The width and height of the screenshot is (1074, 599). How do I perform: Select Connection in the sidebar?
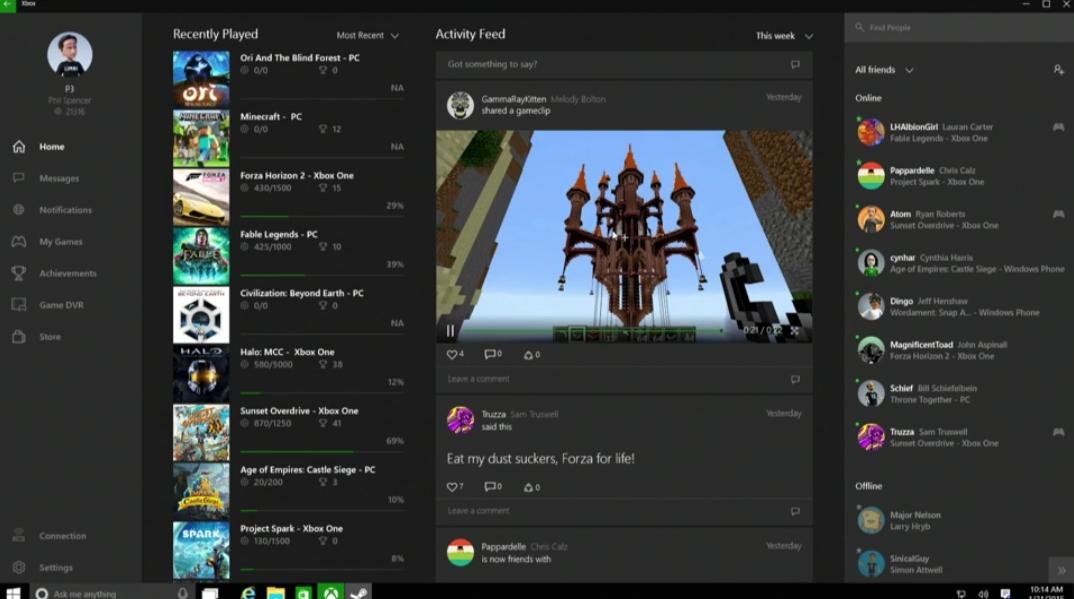[62, 536]
